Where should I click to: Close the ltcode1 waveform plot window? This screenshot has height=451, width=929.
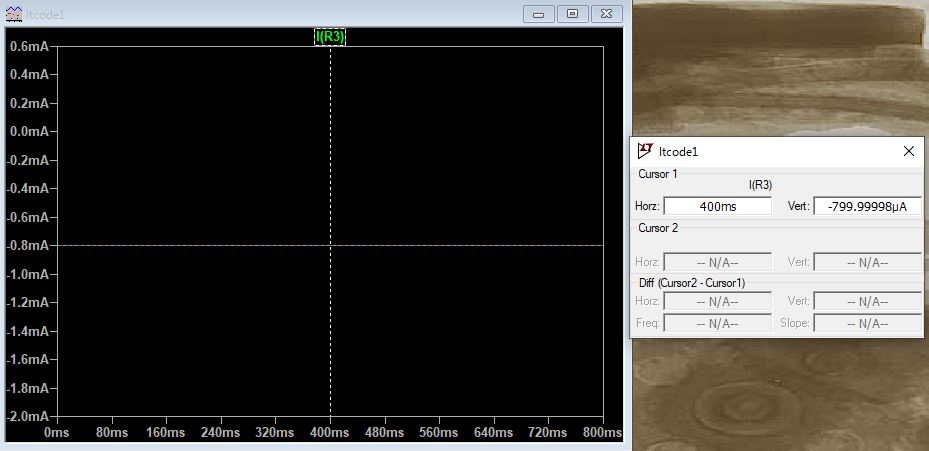pyautogui.click(x=605, y=14)
